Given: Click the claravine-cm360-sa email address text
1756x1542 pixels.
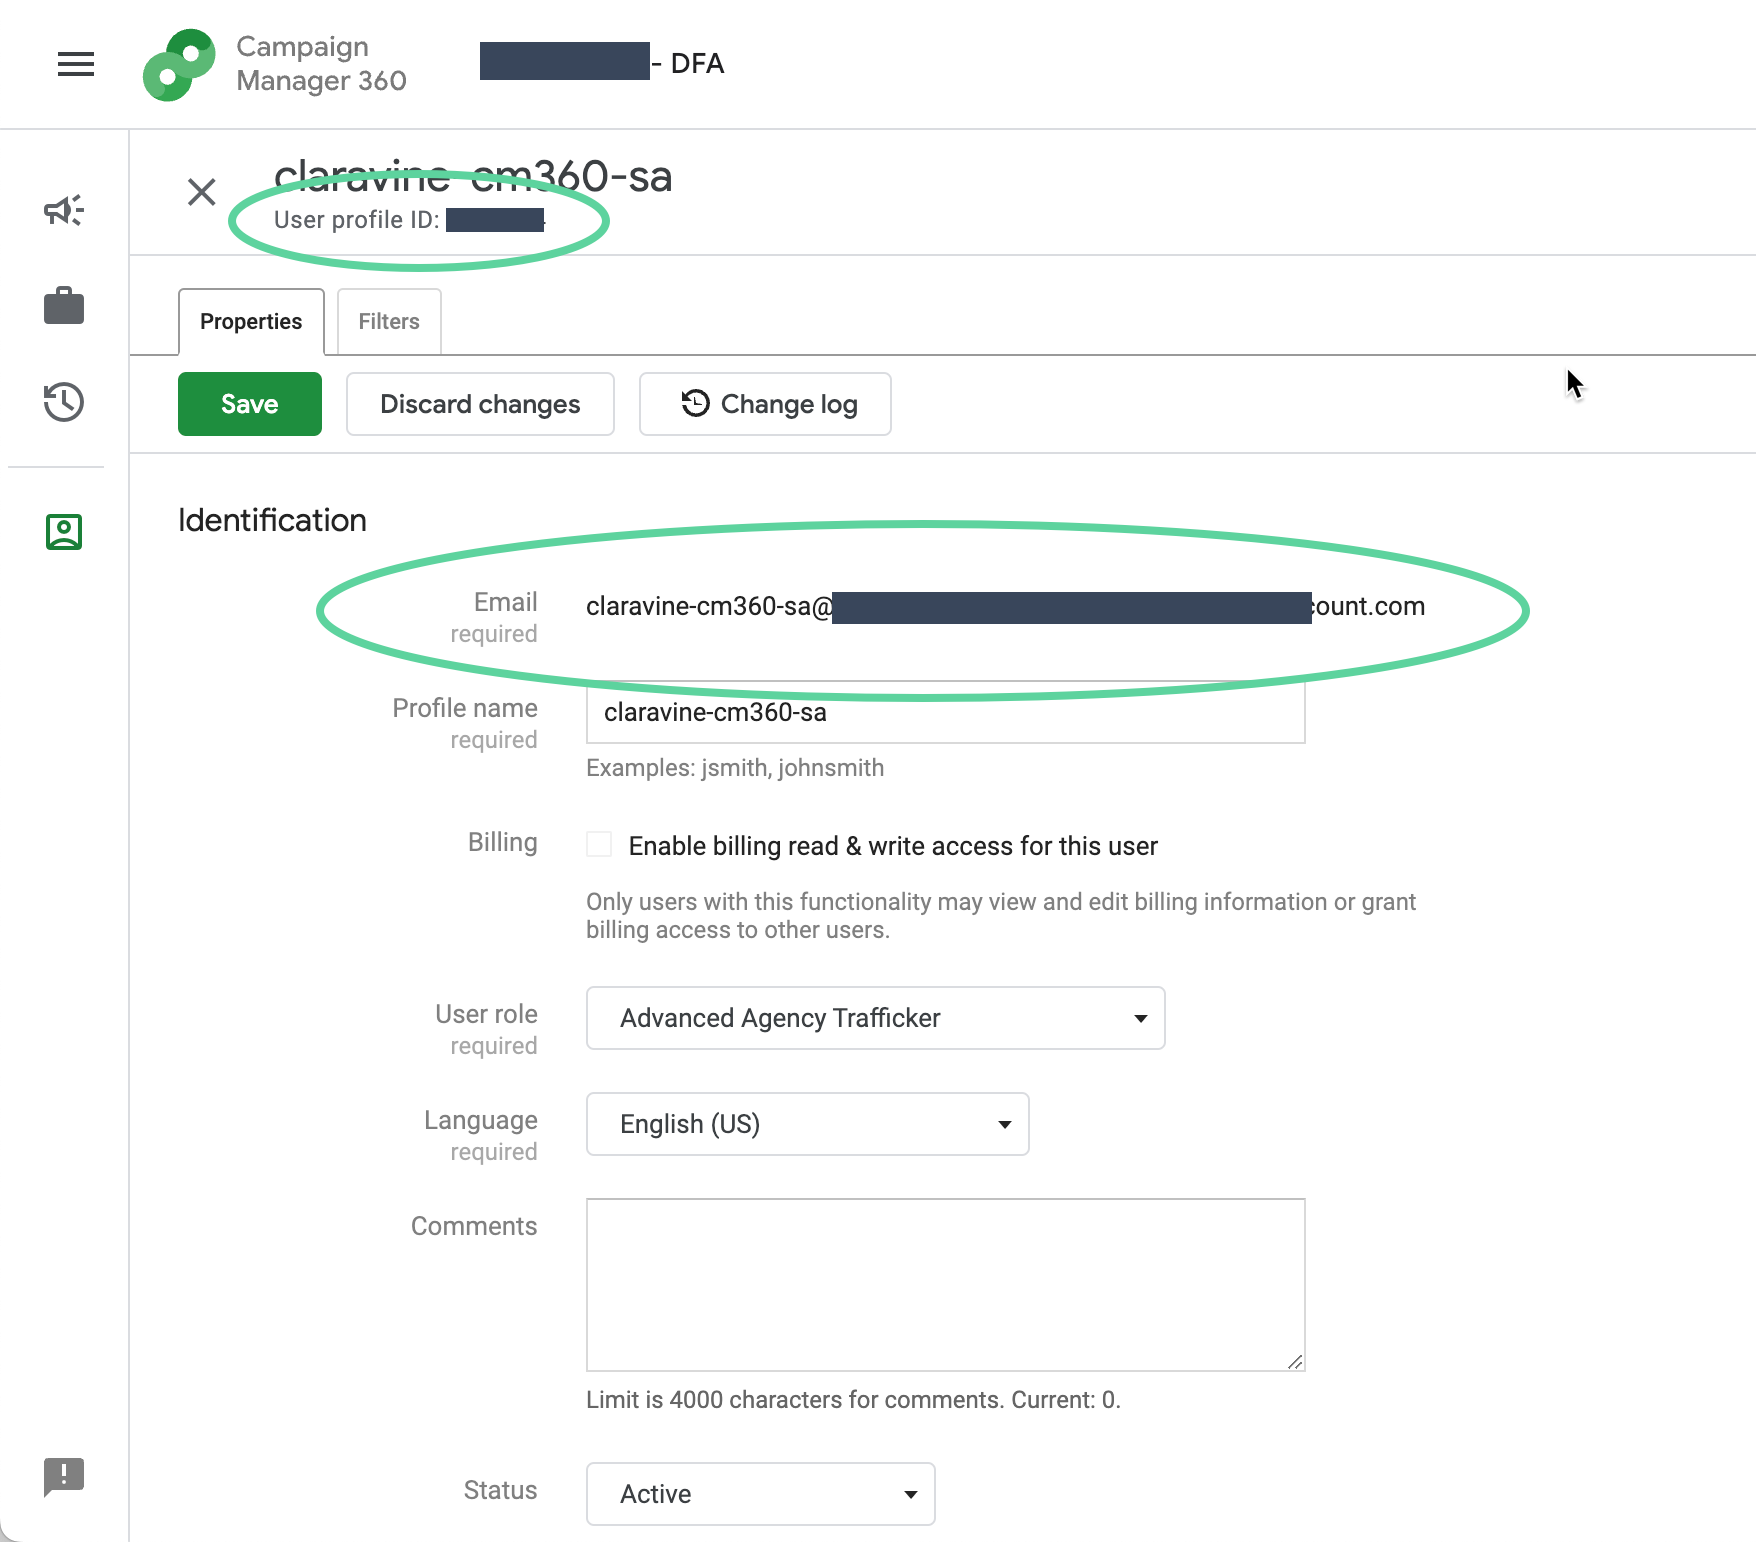Looking at the screenshot, I should click(x=1005, y=607).
